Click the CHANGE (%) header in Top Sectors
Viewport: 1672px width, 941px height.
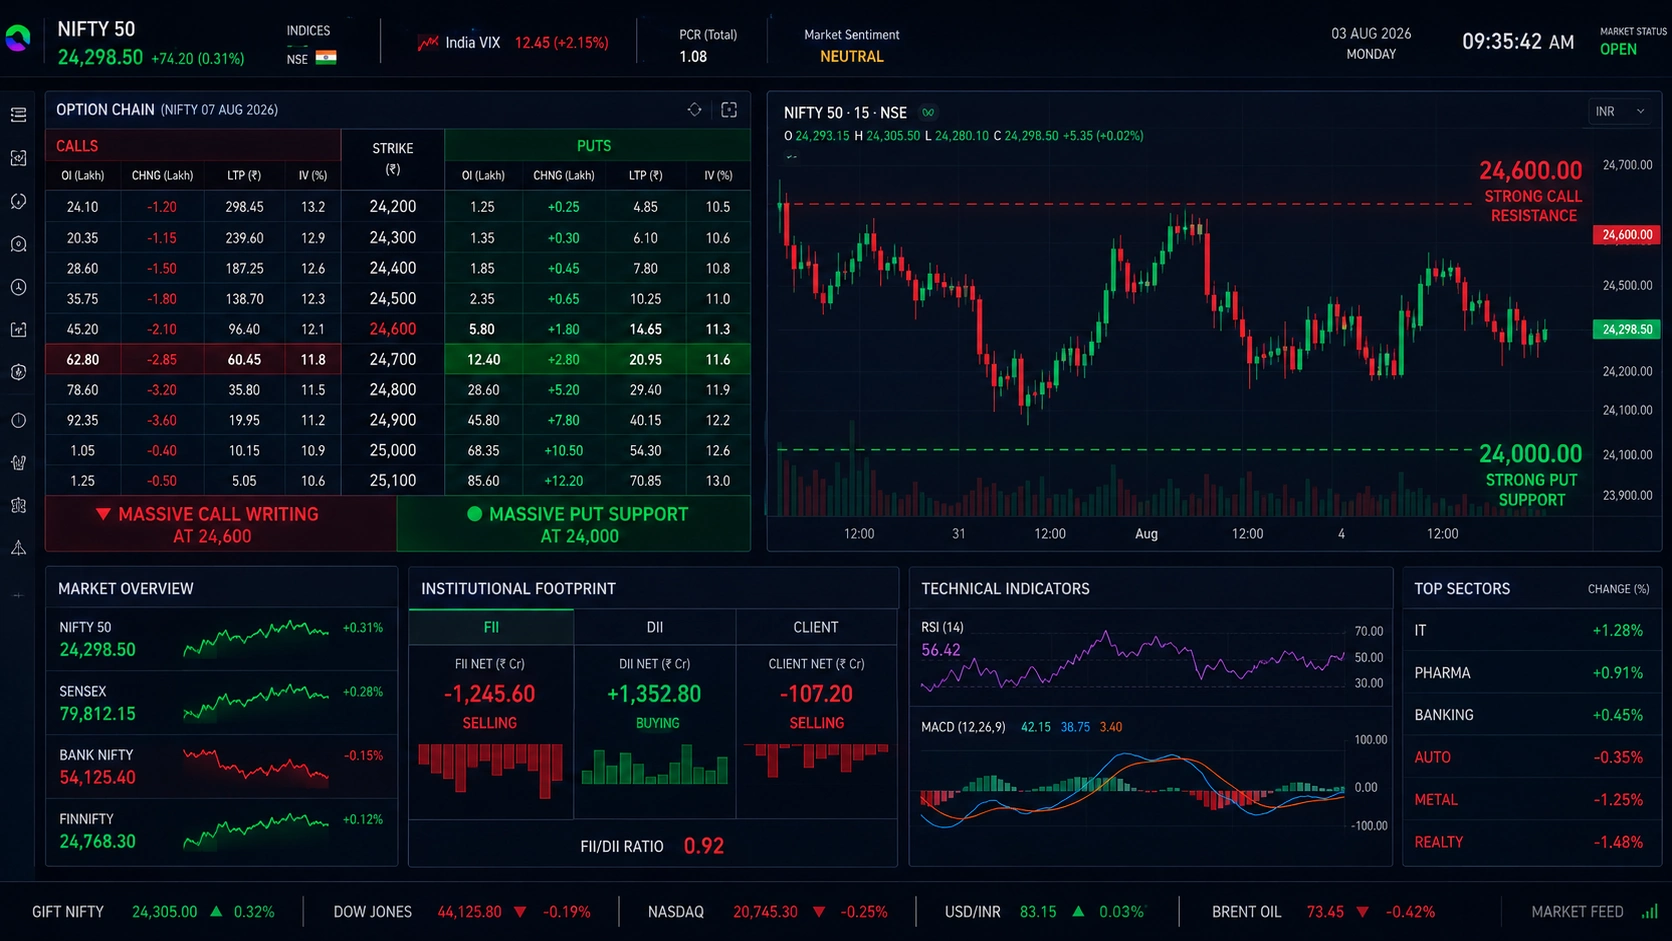click(x=1618, y=589)
